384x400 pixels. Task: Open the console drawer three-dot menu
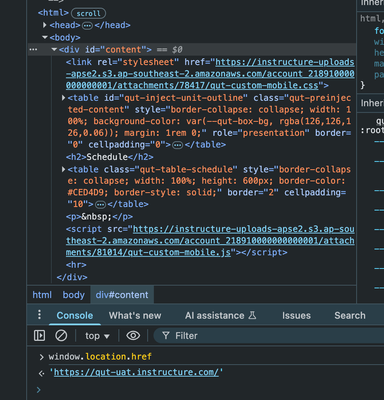coord(39,314)
